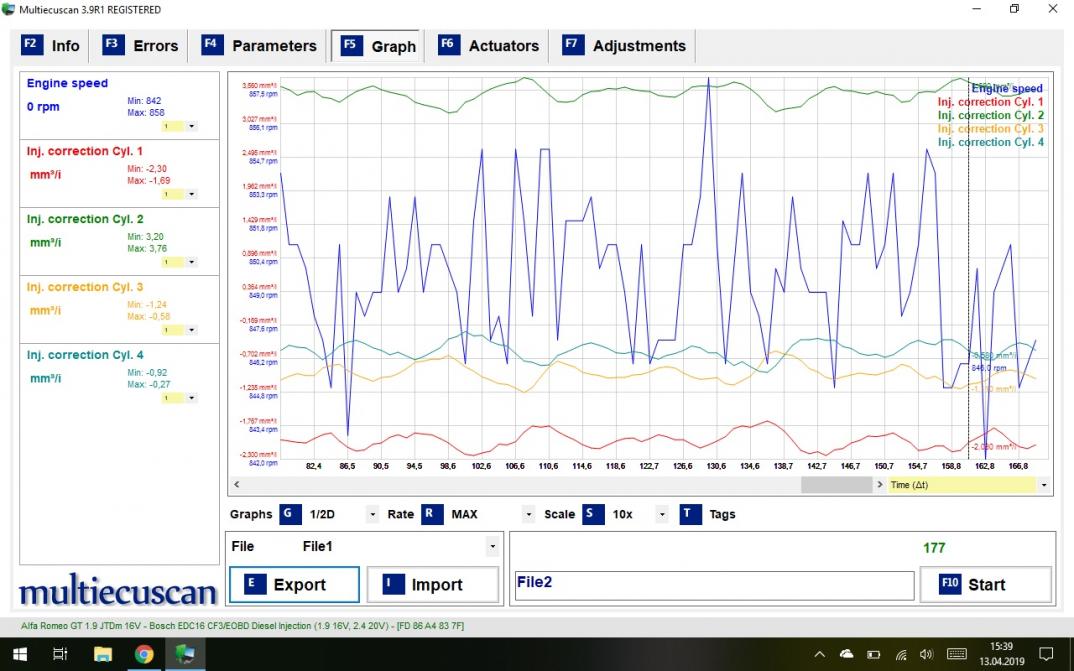The image size is (1074, 671).
Task: Click graph scrollbar right arrow
Action: (x=880, y=485)
